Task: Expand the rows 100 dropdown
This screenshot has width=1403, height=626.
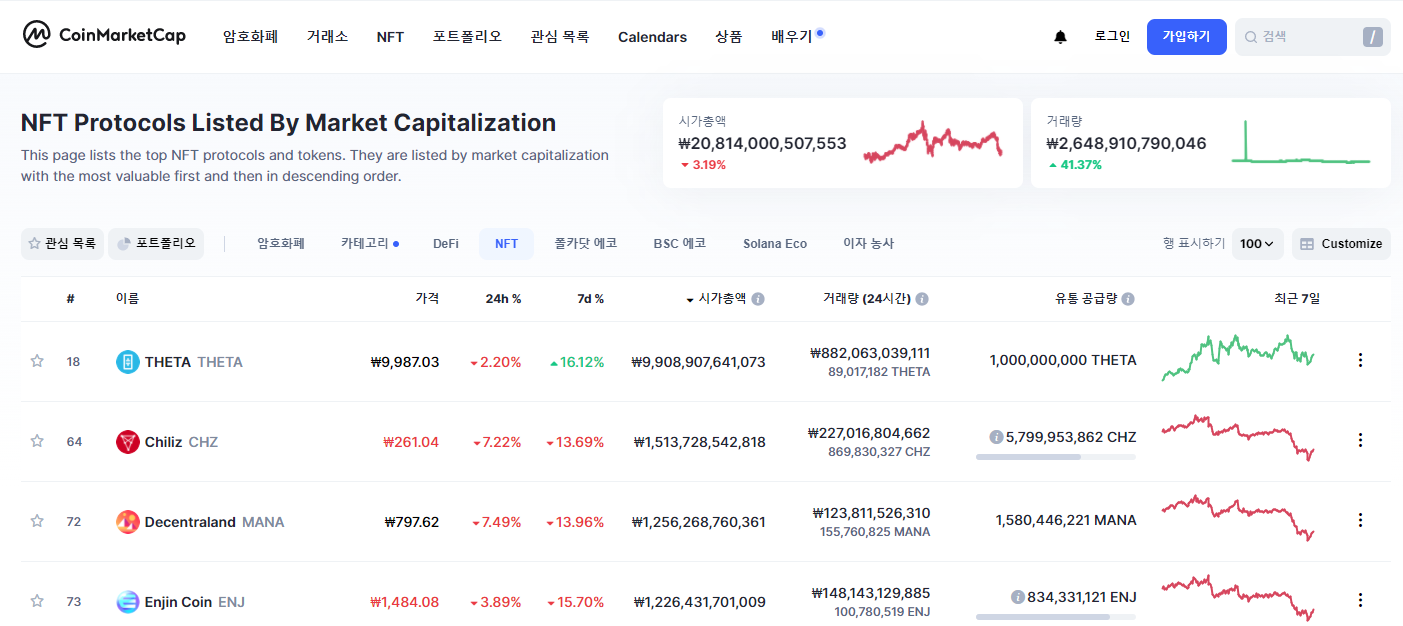Action: pos(1258,244)
